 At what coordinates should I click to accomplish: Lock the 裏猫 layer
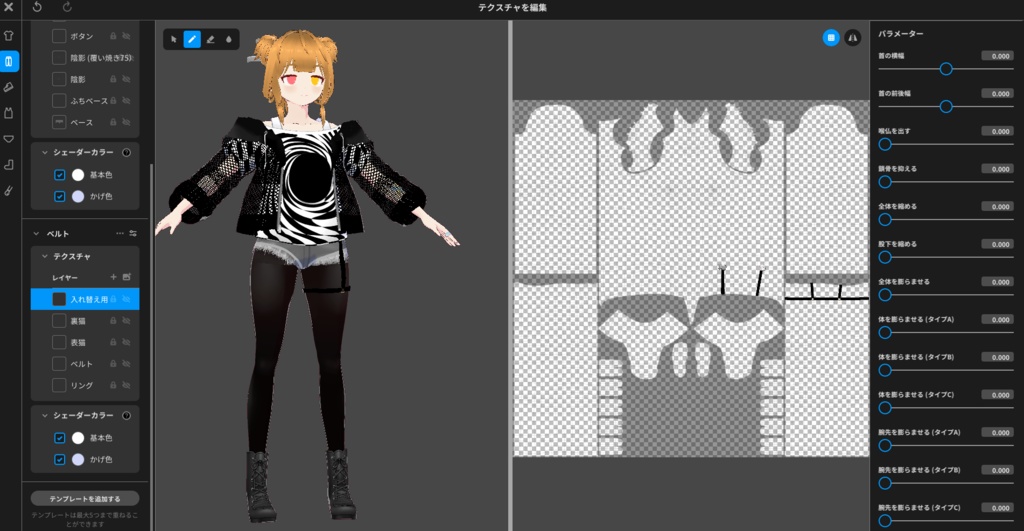[113, 321]
